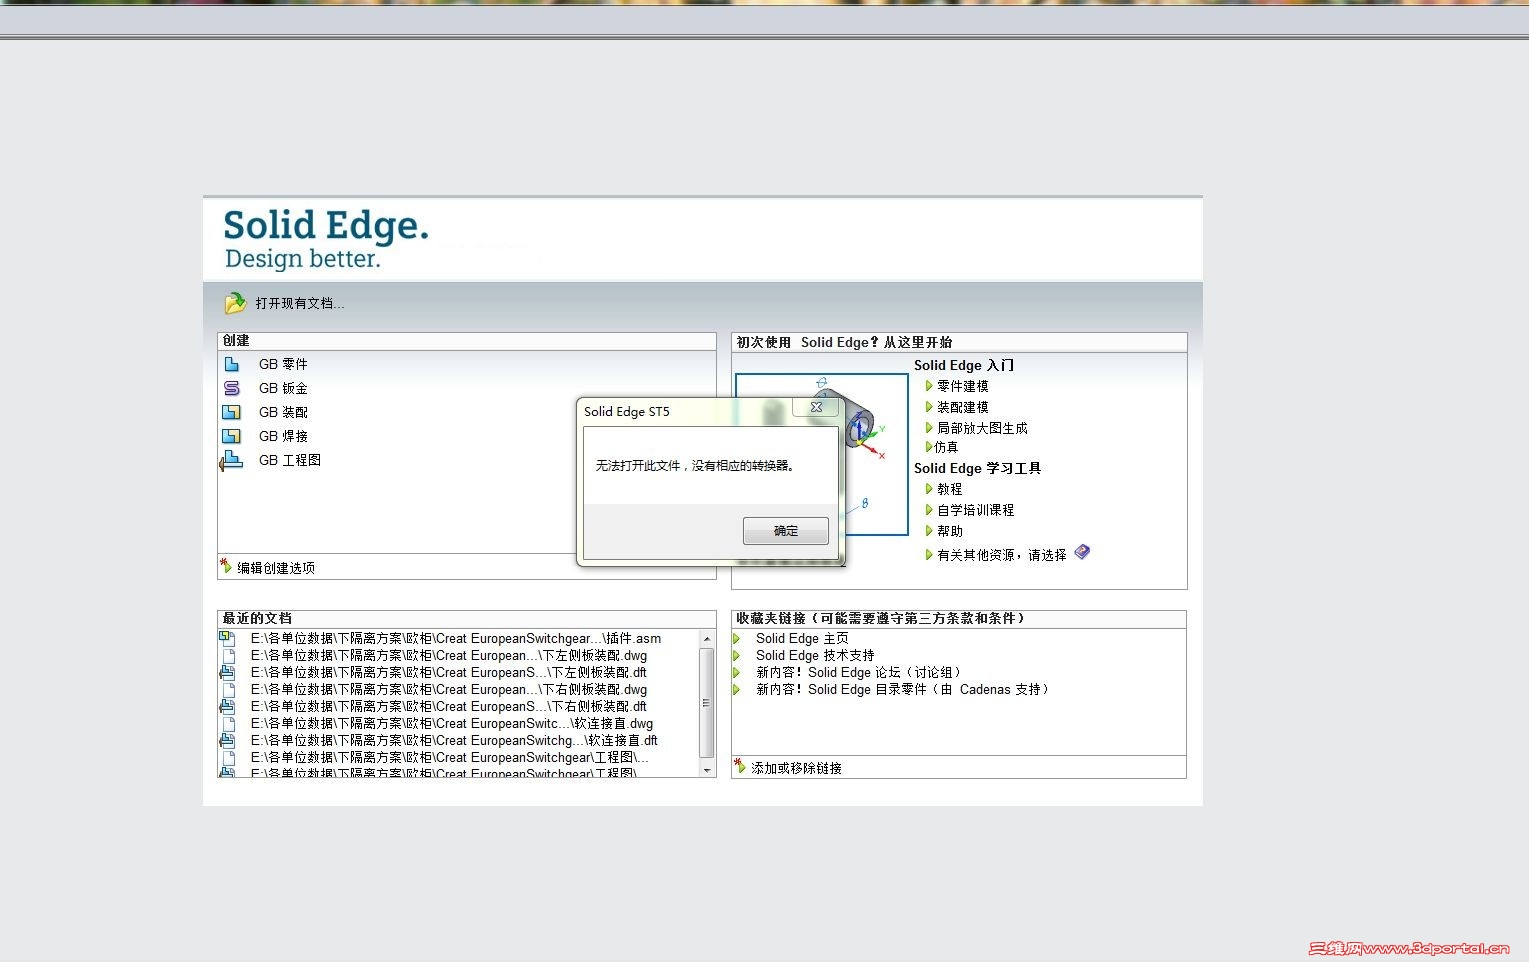Click the GB 装配 assembly icon

coord(232,412)
